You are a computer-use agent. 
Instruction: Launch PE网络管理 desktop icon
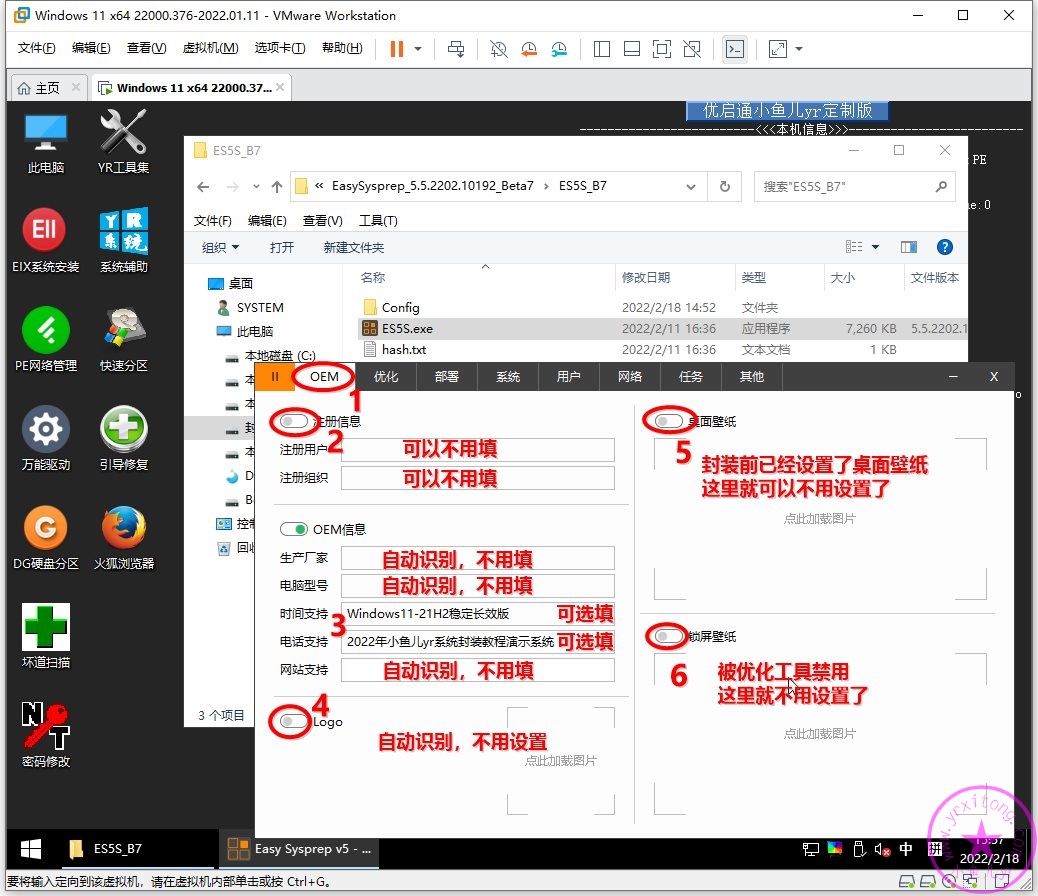[45, 339]
